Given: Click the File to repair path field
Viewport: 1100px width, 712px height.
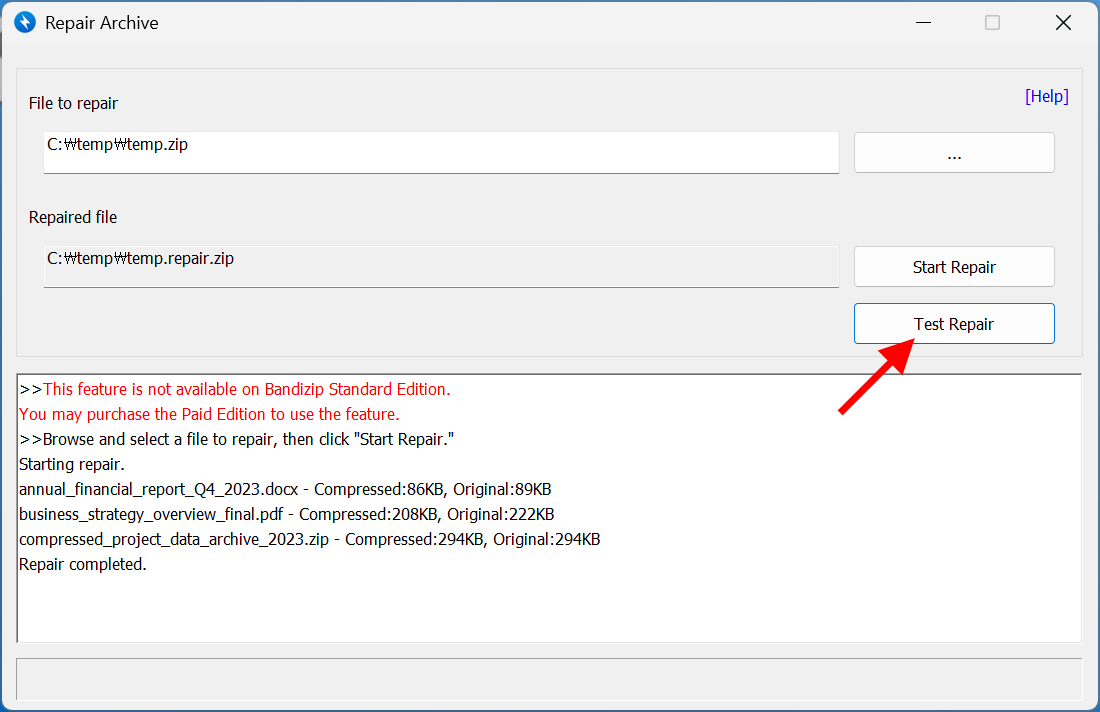Looking at the screenshot, I should [x=440, y=152].
